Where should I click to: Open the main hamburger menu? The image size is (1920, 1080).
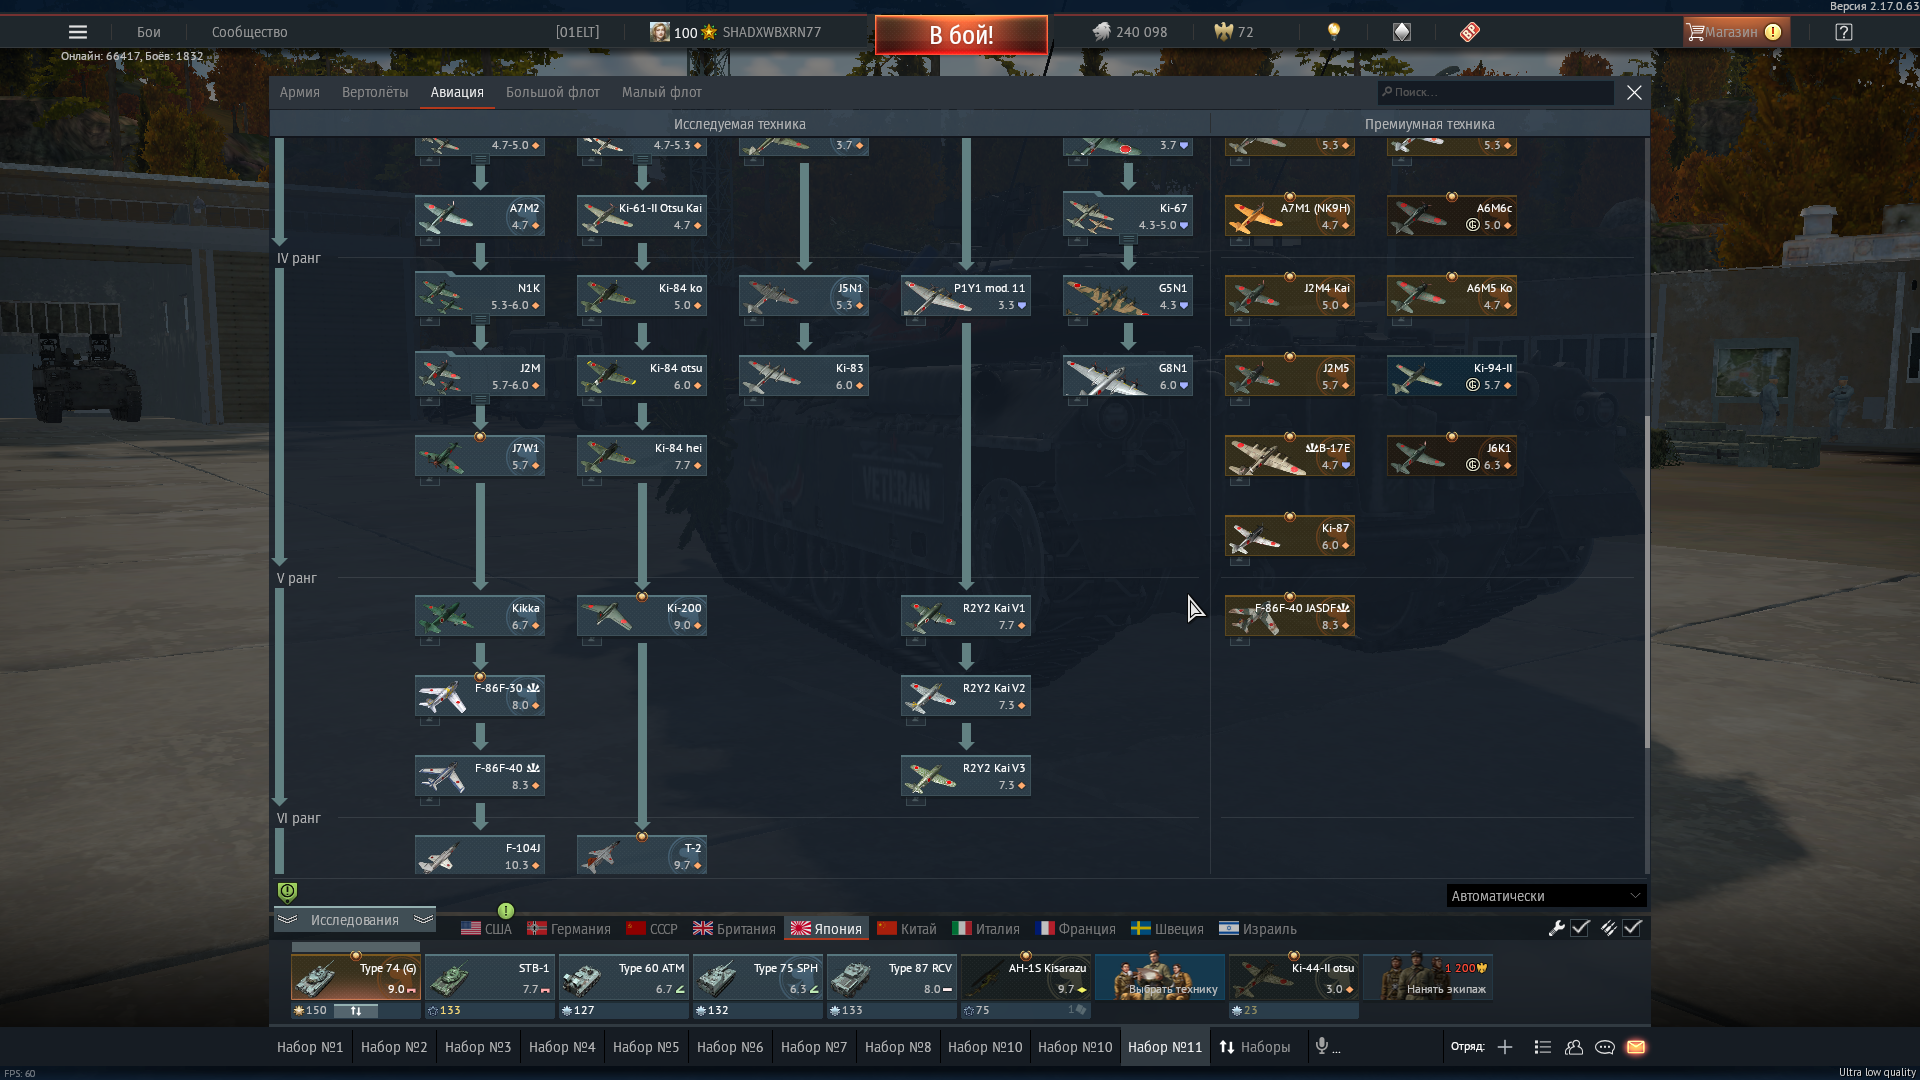click(77, 32)
